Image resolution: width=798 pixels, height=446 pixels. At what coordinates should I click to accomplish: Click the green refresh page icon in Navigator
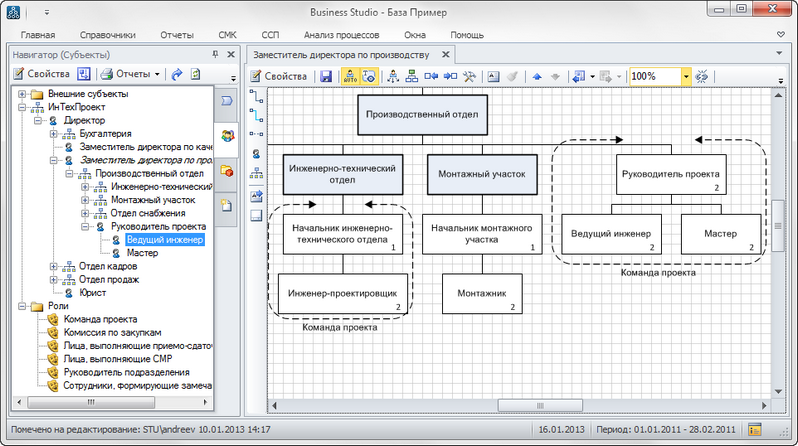click(x=195, y=74)
